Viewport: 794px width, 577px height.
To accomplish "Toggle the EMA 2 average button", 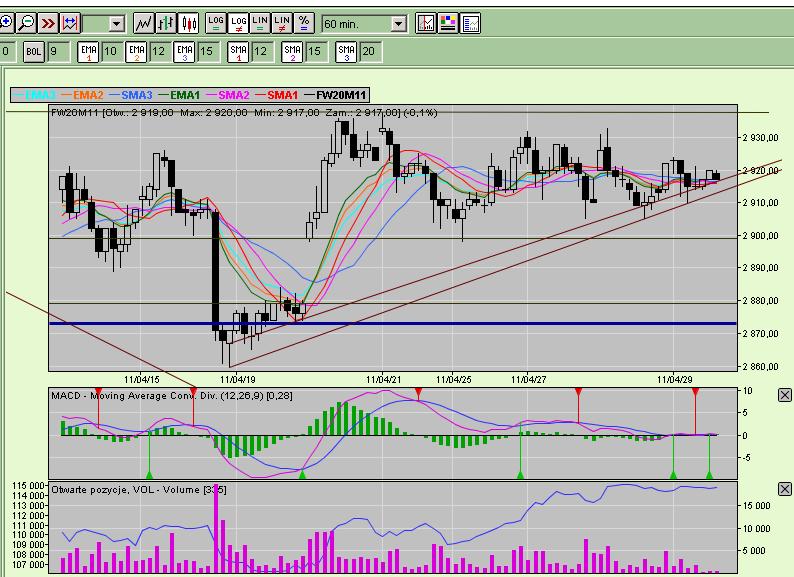I will point(136,51).
